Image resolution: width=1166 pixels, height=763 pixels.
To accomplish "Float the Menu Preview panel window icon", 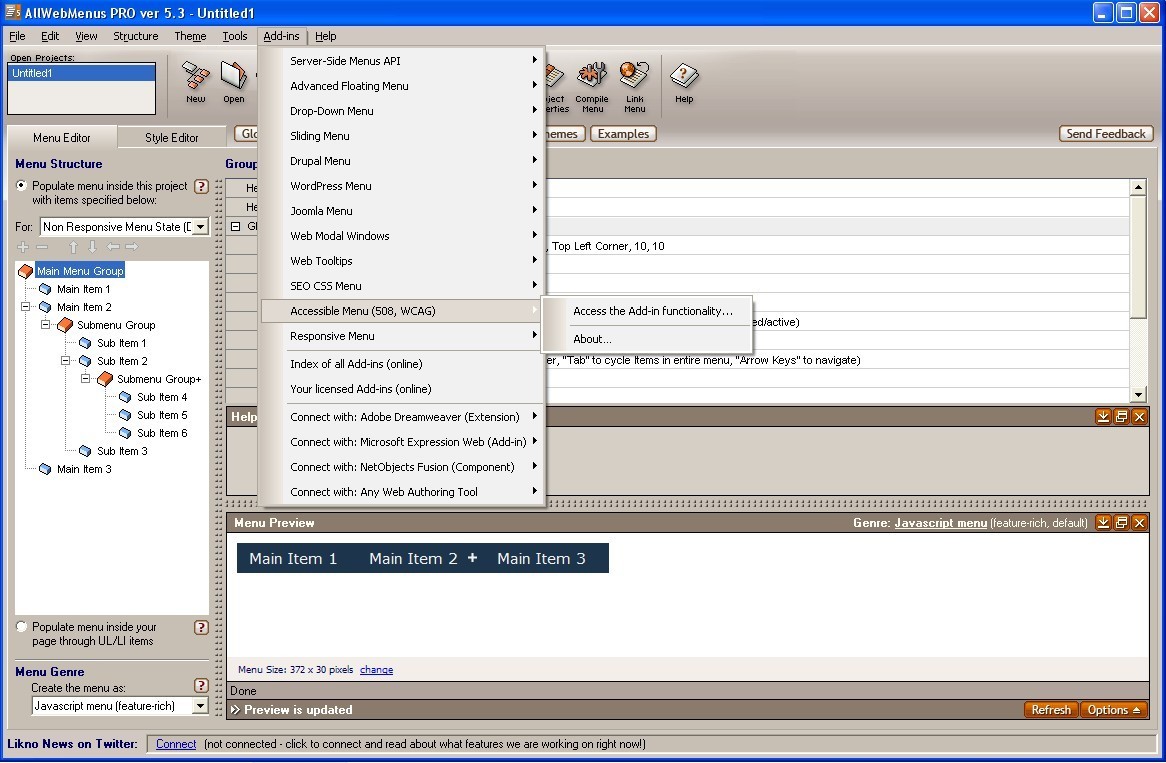I will (x=1121, y=523).
